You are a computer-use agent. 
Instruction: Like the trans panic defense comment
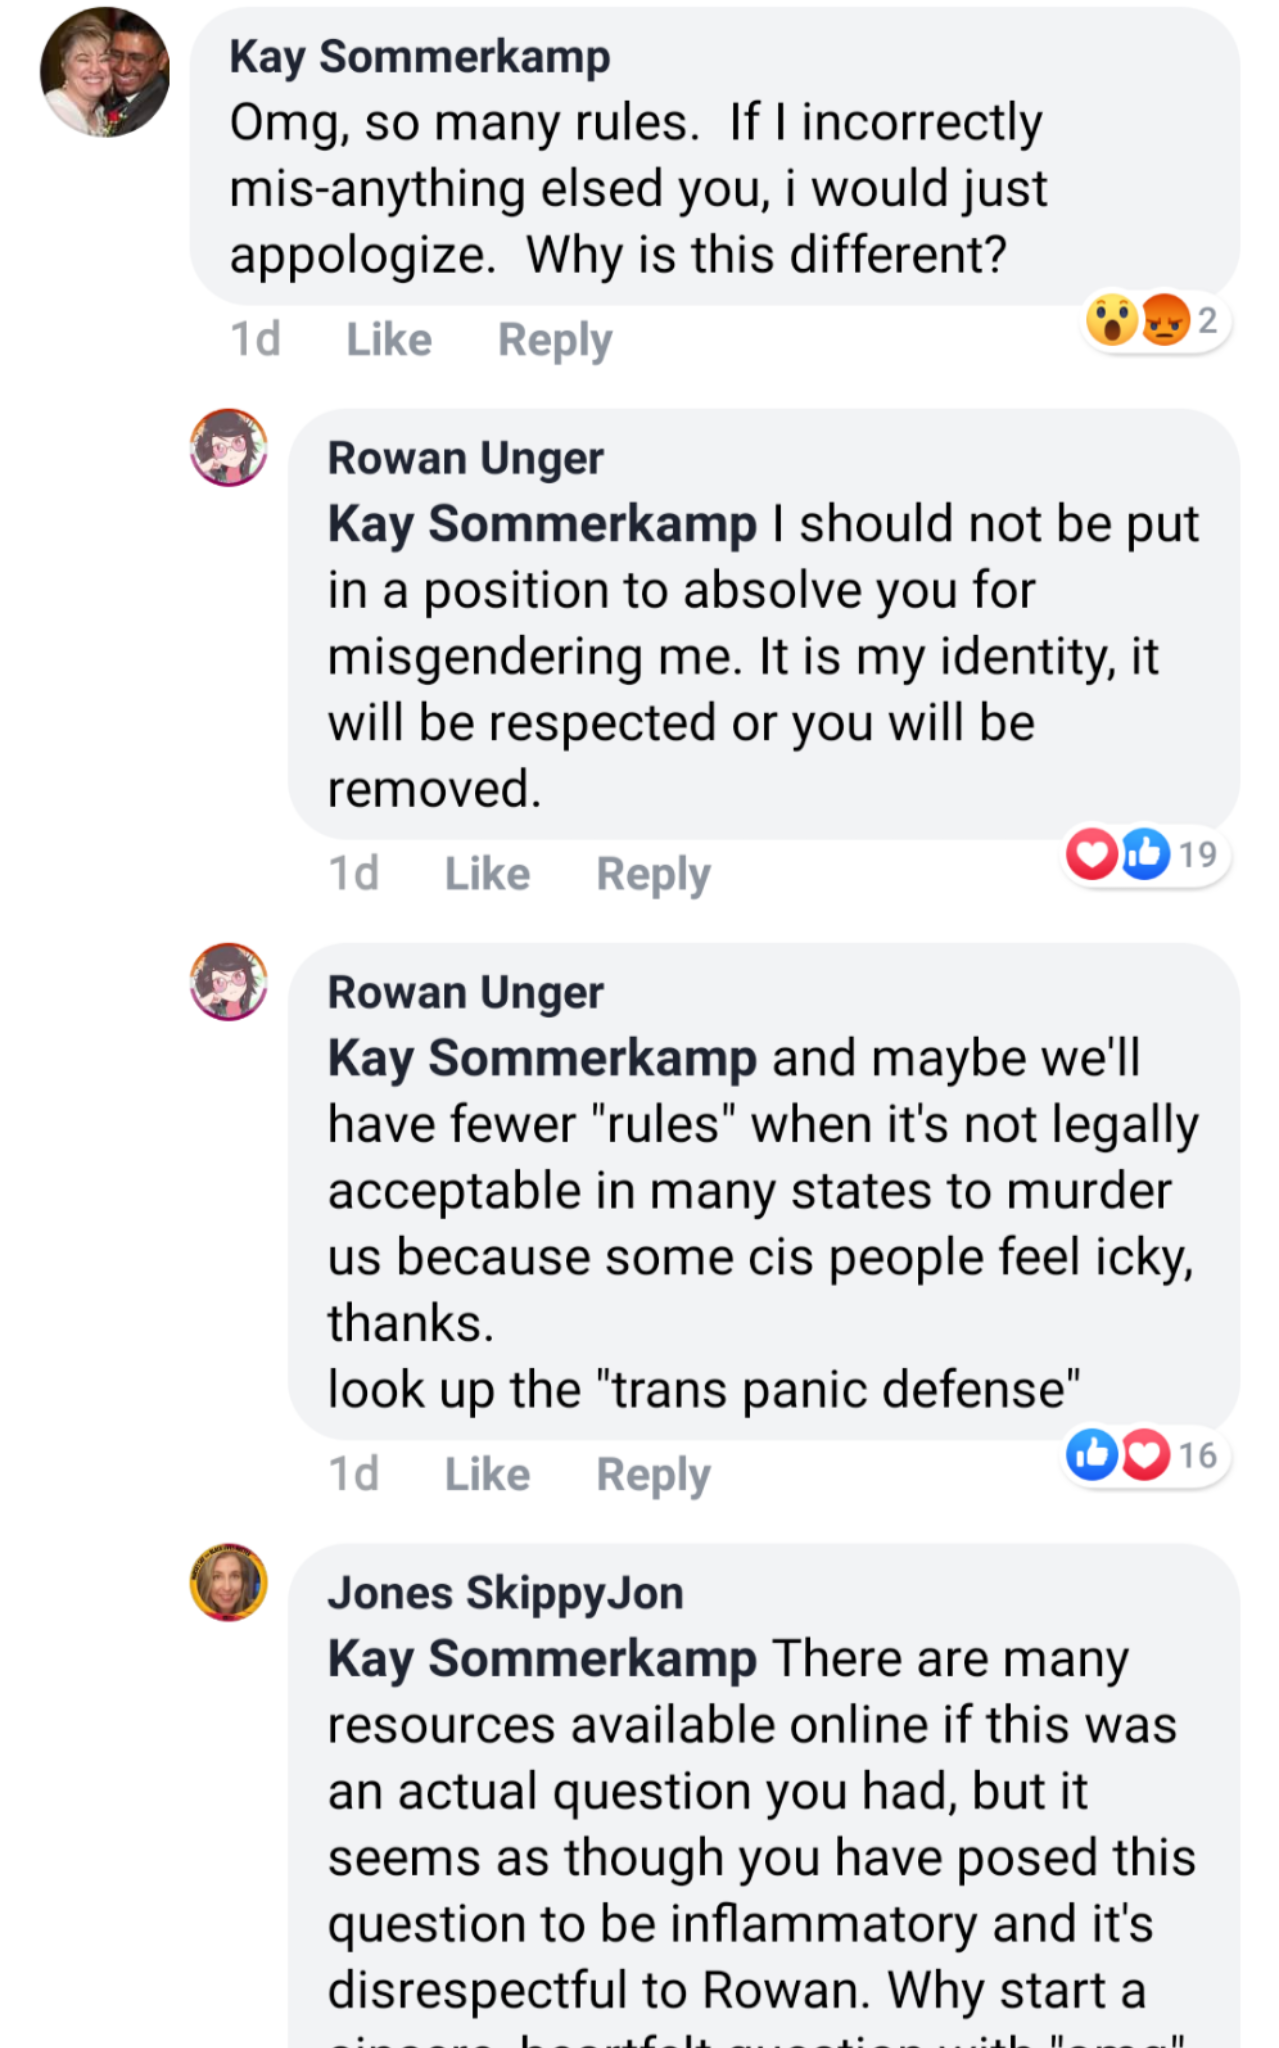(487, 1474)
